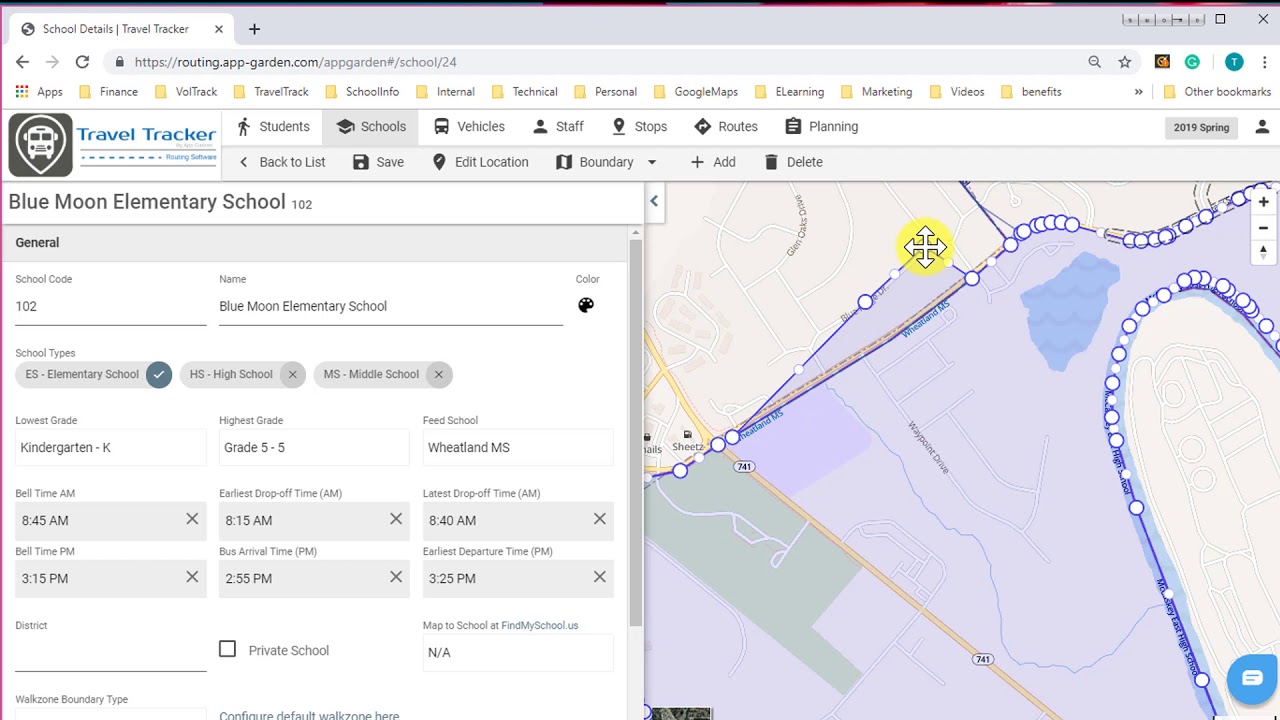This screenshot has height=720, width=1280.
Task: Clear the Earliest Departure Time (PM) value
Action: pos(600,577)
